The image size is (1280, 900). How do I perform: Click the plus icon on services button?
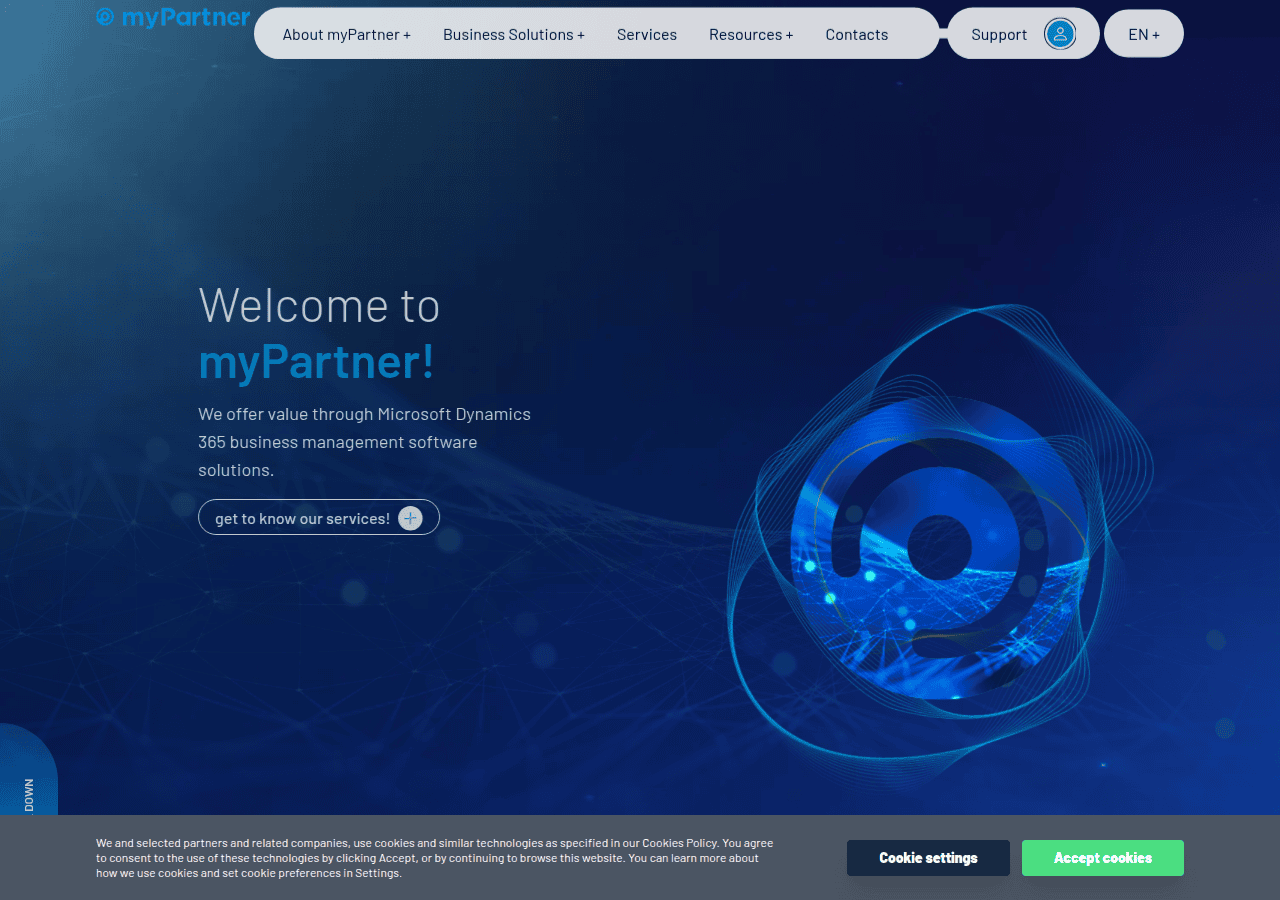pyautogui.click(x=410, y=518)
